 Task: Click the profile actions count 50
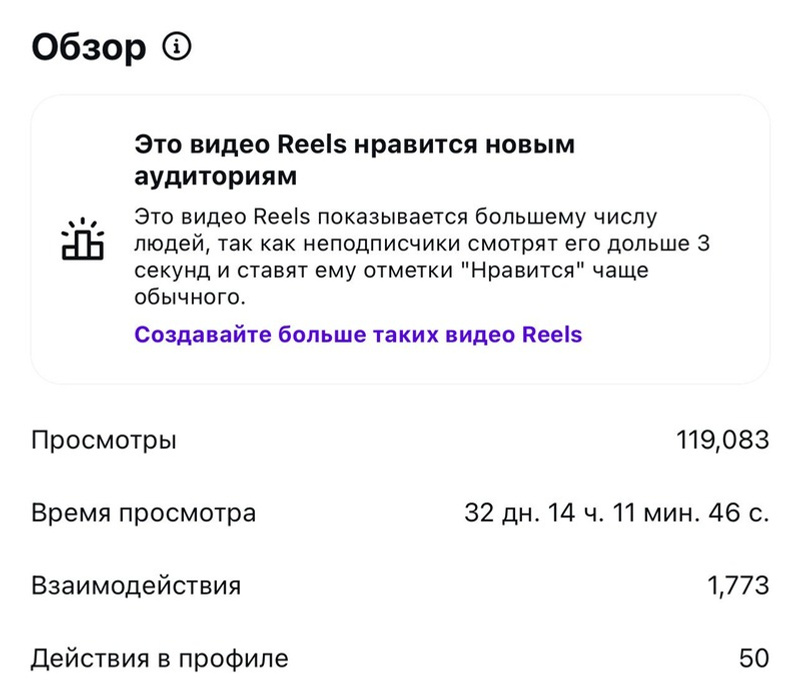754,658
